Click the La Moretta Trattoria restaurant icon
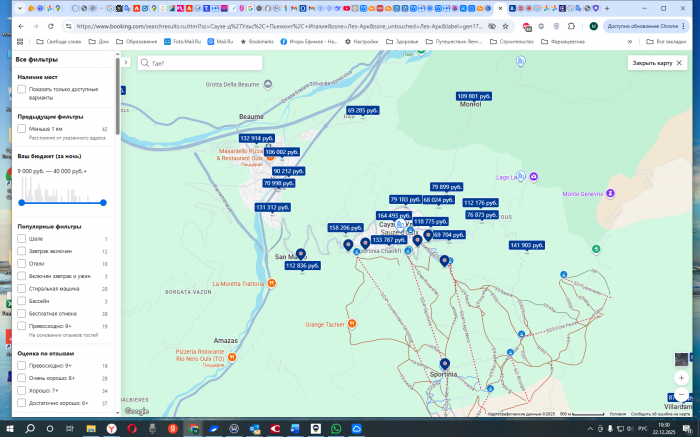Image resolution: width=700 pixels, height=437 pixels. [272, 283]
